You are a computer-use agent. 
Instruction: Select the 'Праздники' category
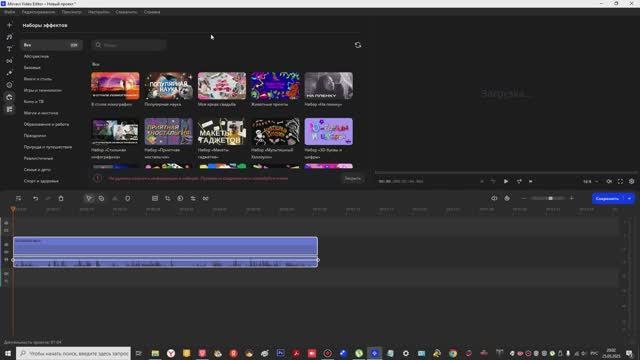coord(35,136)
